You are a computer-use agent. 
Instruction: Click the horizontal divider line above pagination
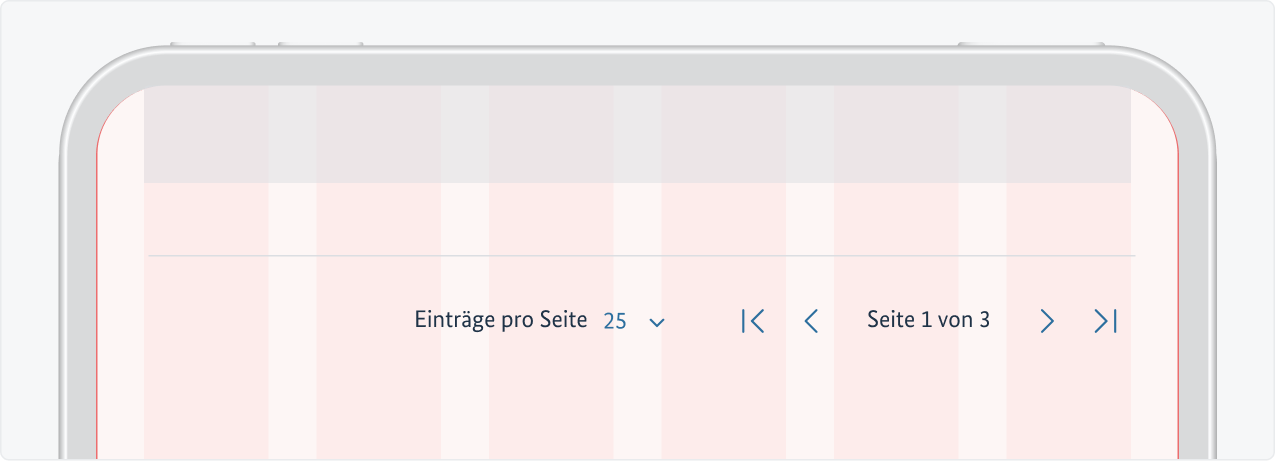click(x=640, y=256)
